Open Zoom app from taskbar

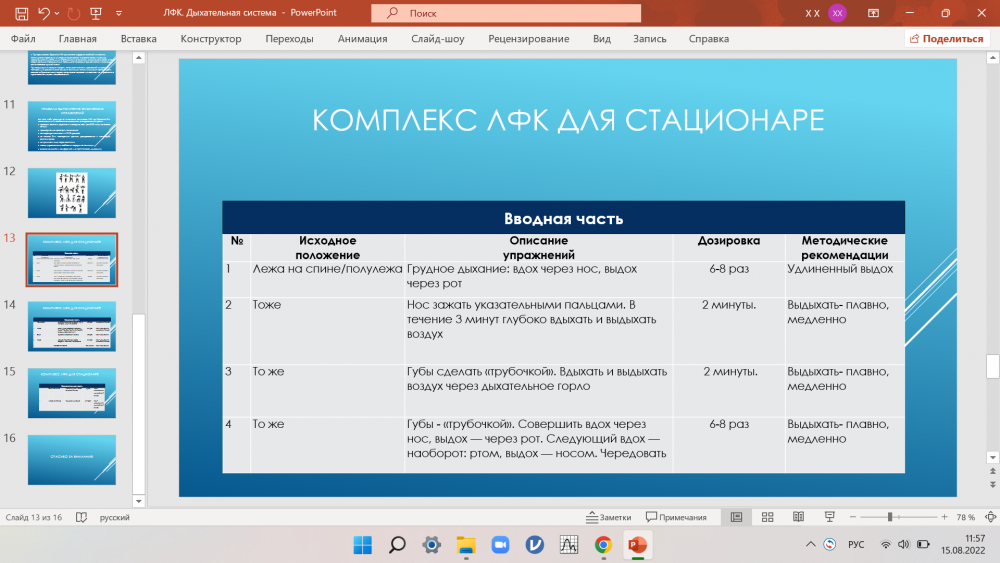coord(500,545)
